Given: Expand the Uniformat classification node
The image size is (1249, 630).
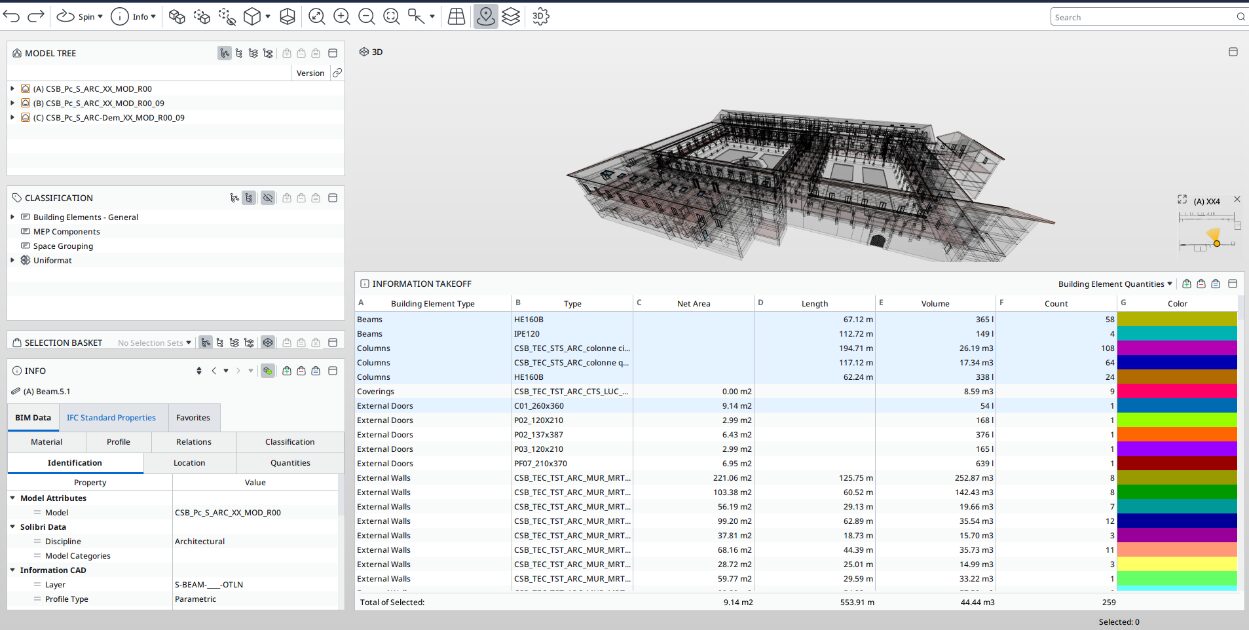Looking at the screenshot, I should click(x=12, y=260).
